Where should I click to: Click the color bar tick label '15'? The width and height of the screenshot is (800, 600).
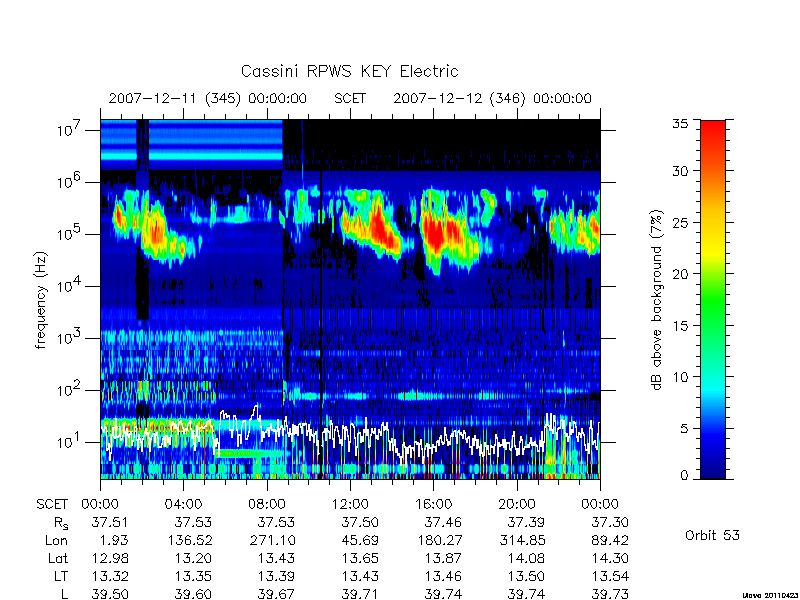(x=680, y=326)
